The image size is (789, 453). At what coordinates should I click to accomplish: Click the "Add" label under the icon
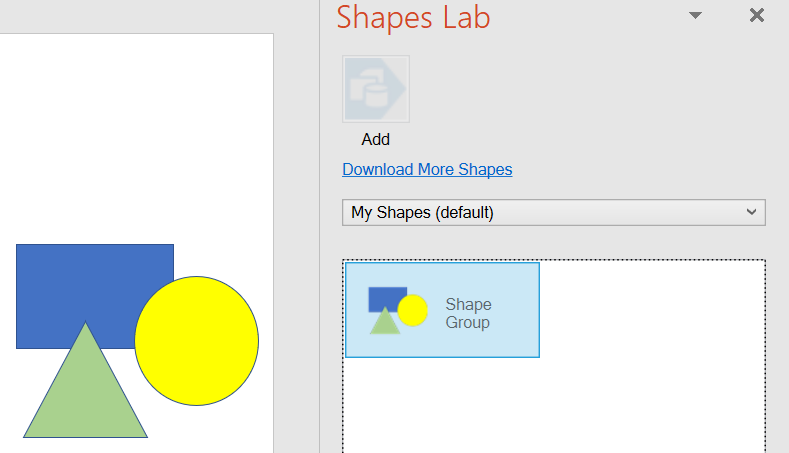376,140
